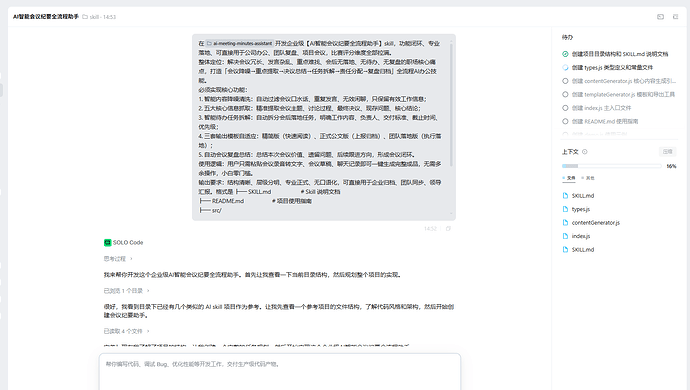Click the contentGenerator.js file icon

click(x=565, y=223)
